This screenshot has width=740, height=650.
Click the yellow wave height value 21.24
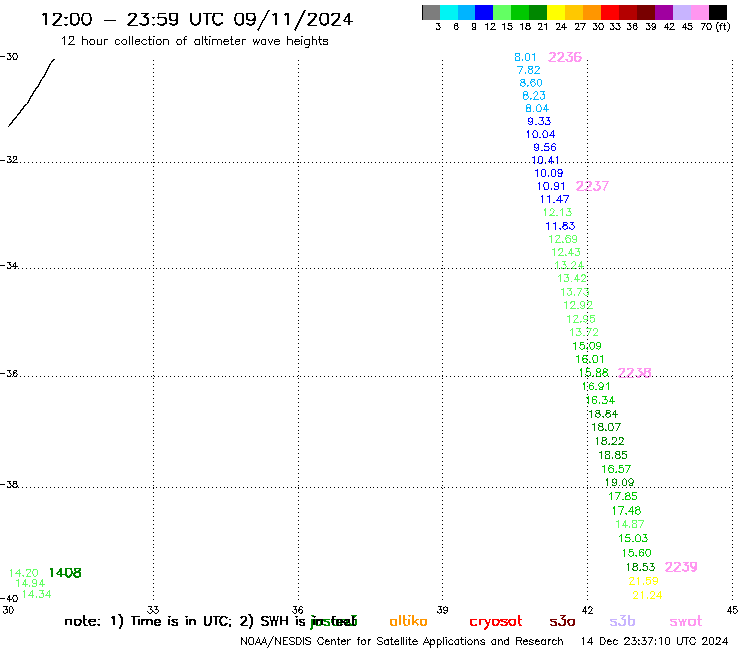[648, 595]
